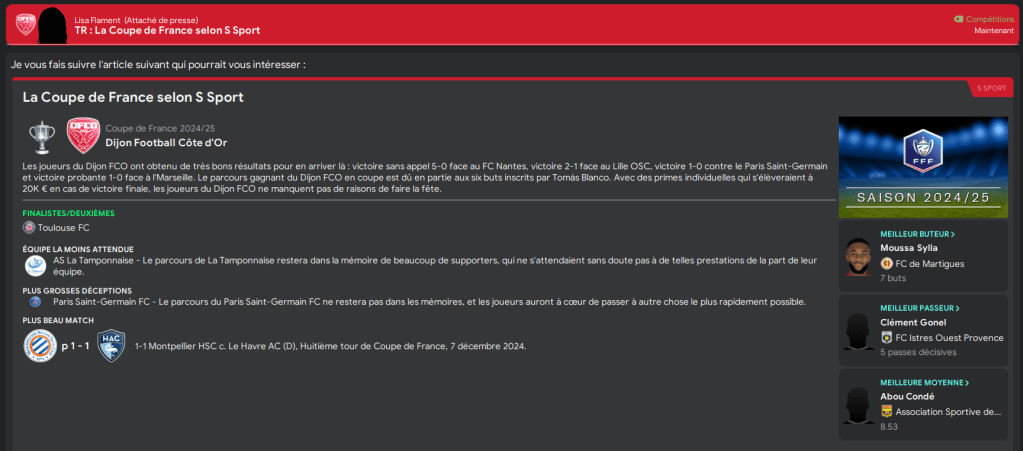Image resolution: width=1023 pixels, height=451 pixels.
Task: Click the Coupe de France trophy icon
Action: click(41, 136)
